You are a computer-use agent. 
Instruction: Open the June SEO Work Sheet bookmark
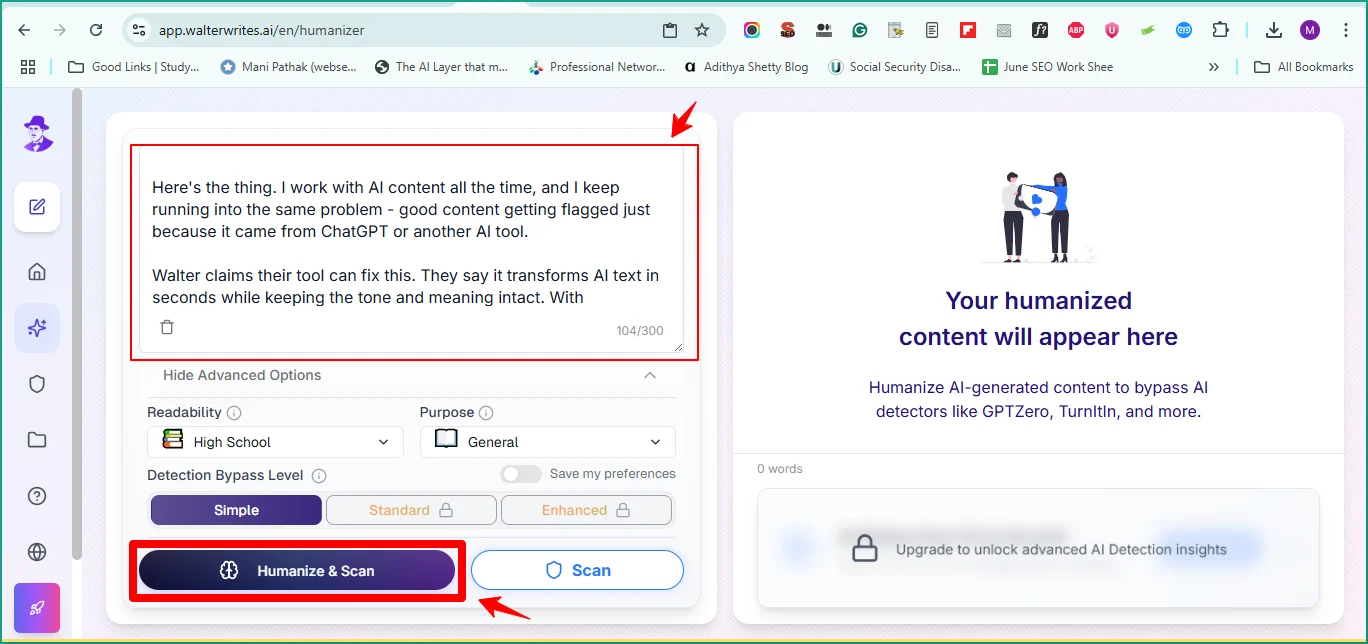(x=1047, y=67)
